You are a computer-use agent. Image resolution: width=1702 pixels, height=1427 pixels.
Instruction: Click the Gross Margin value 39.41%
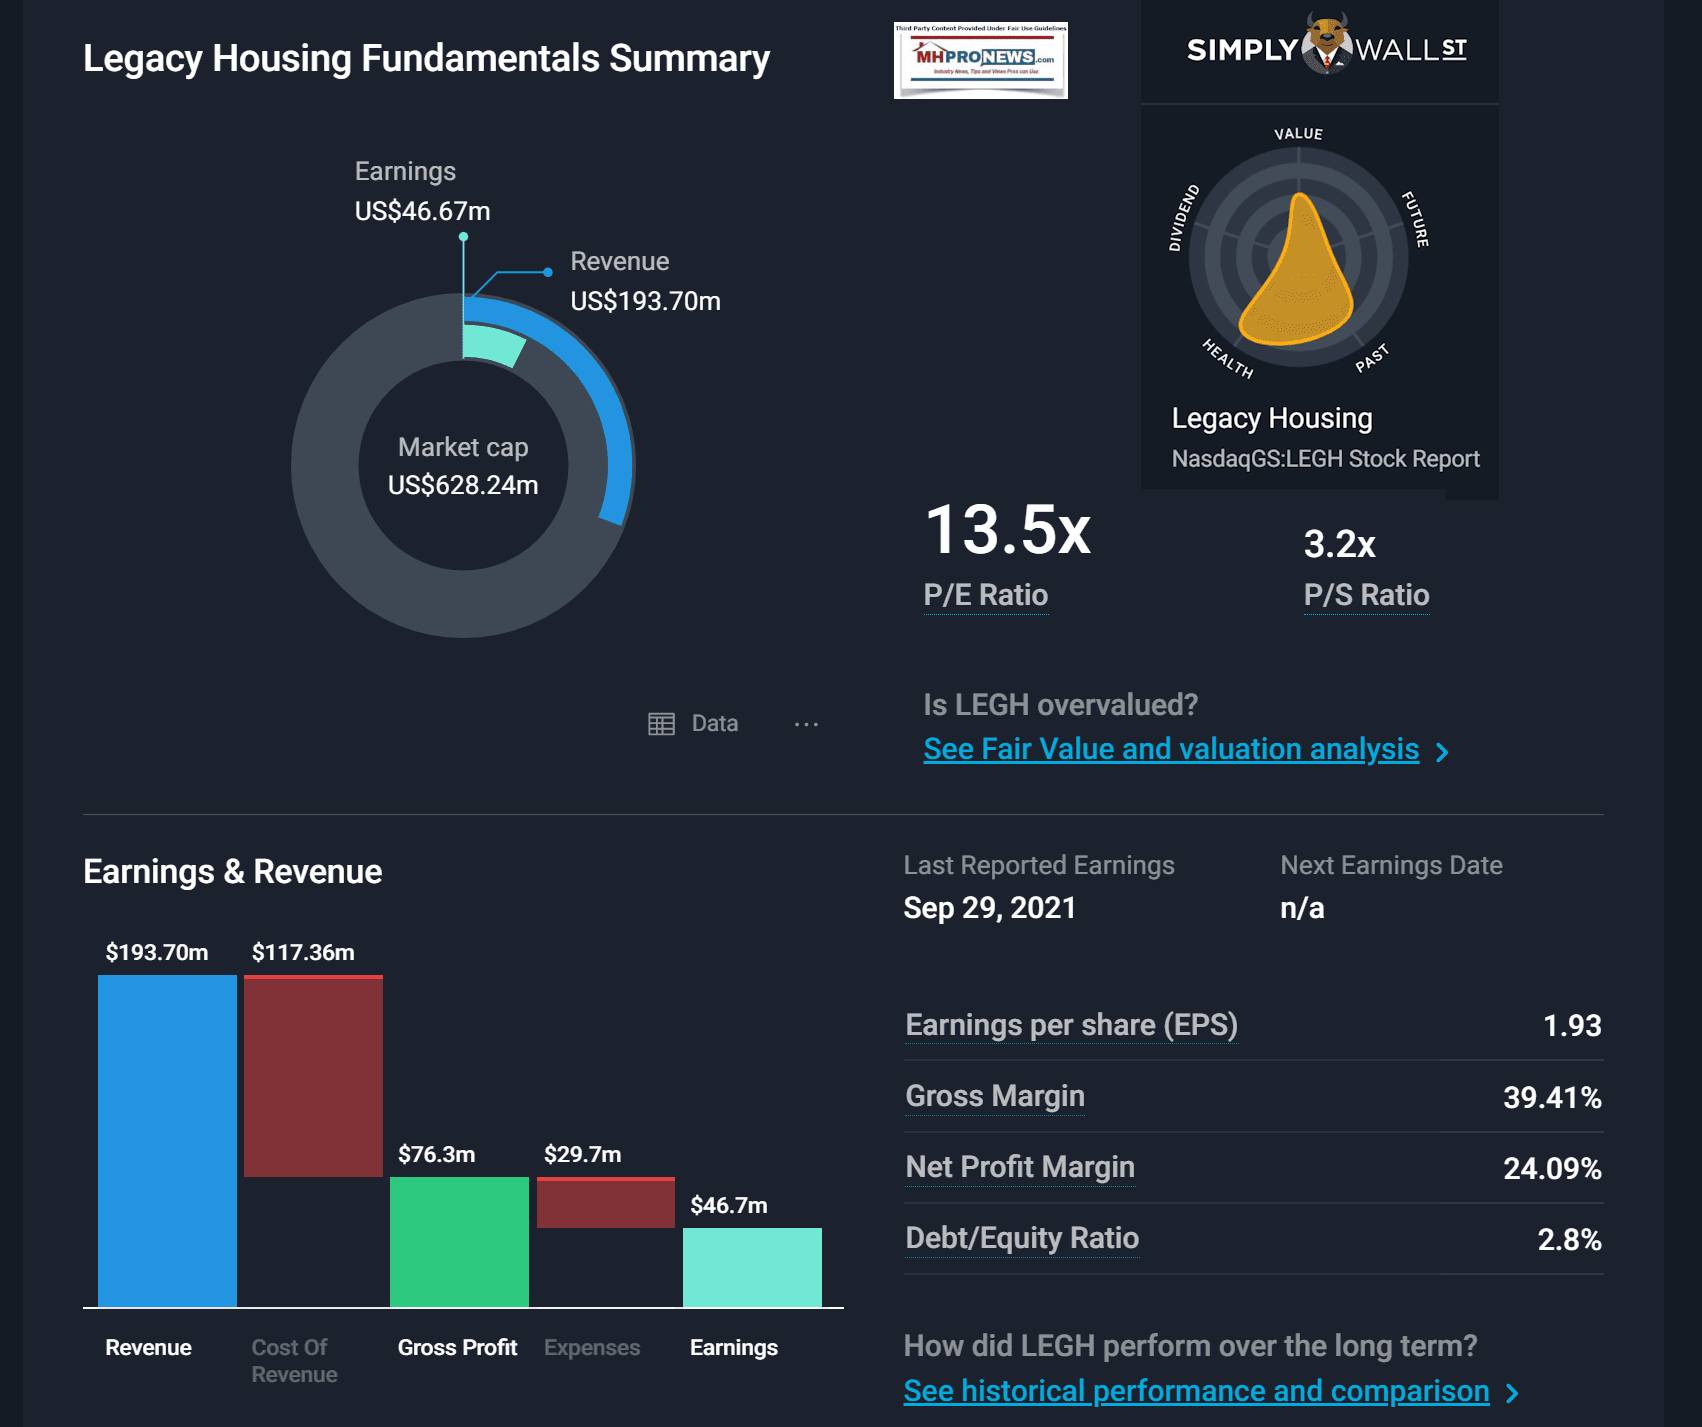[x=1552, y=1098]
